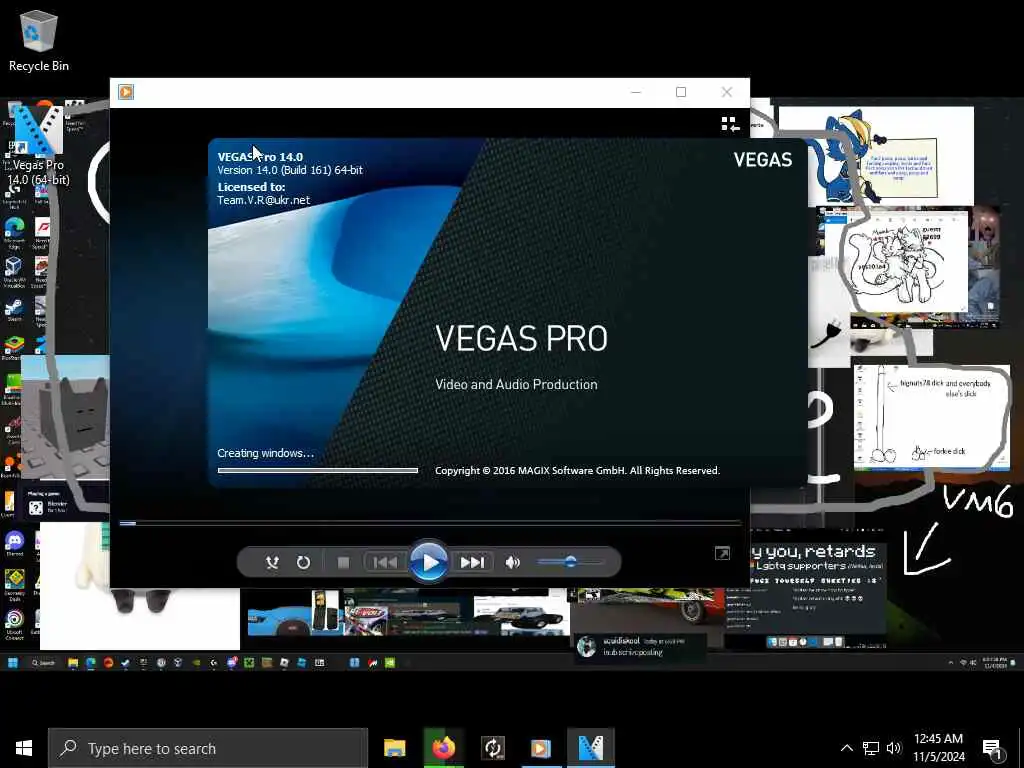Open the clock showing 12:45 AM
This screenshot has height=768, width=1024.
[x=938, y=748]
